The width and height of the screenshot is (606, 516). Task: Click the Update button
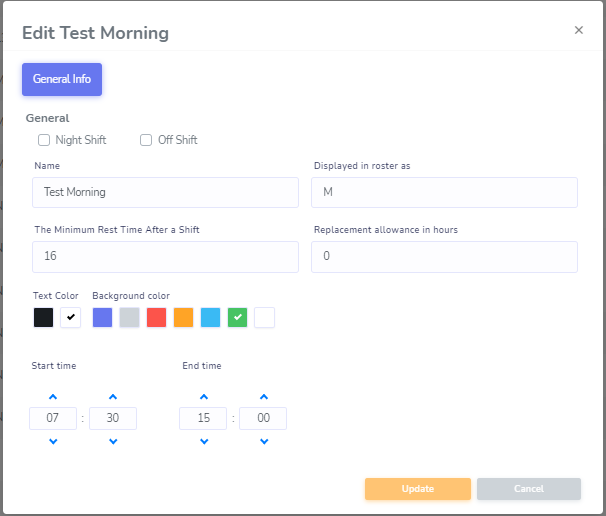(x=418, y=489)
